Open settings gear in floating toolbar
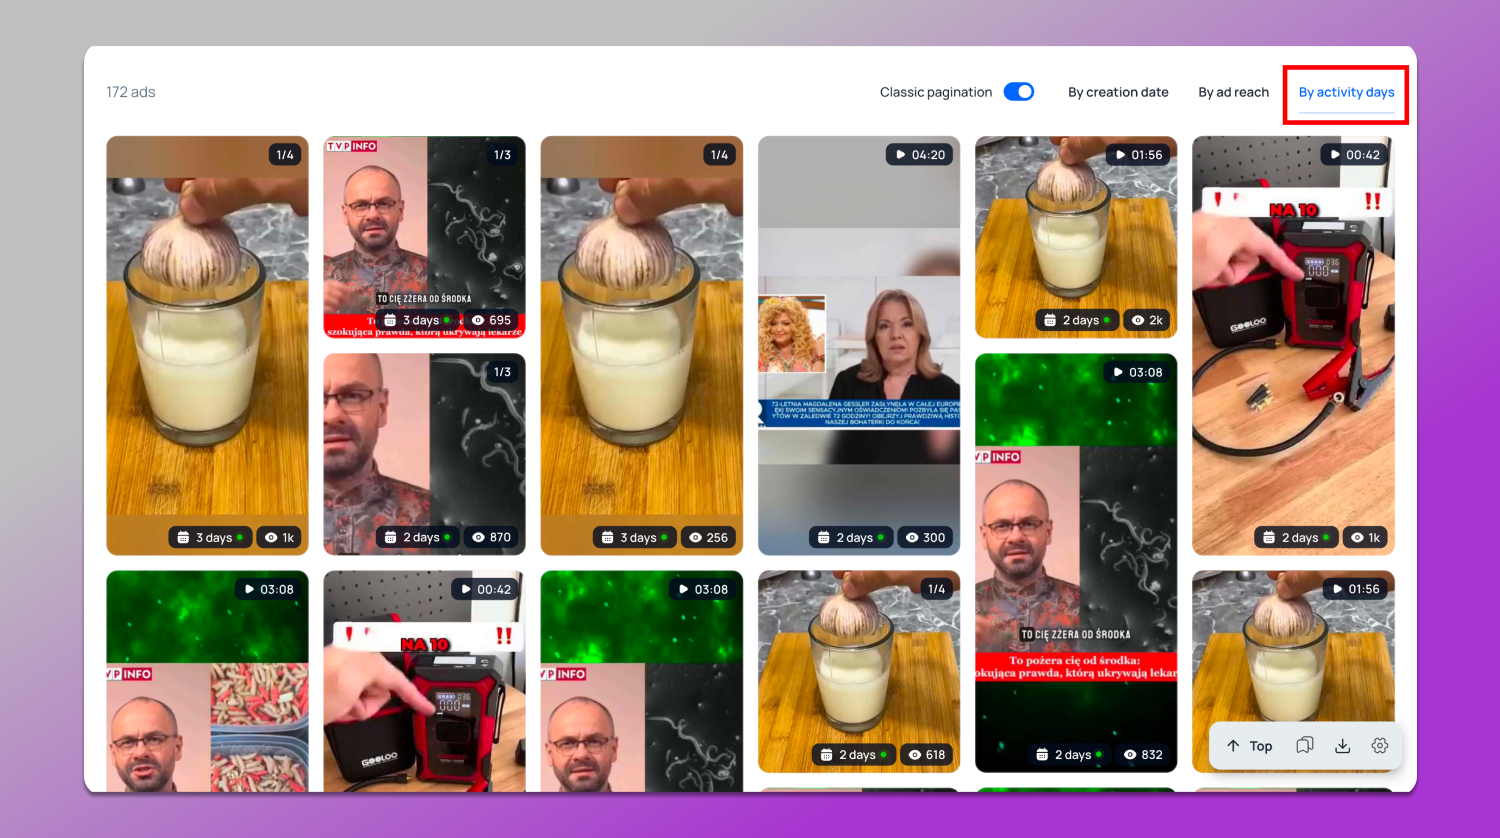The image size is (1500, 838). click(1380, 746)
